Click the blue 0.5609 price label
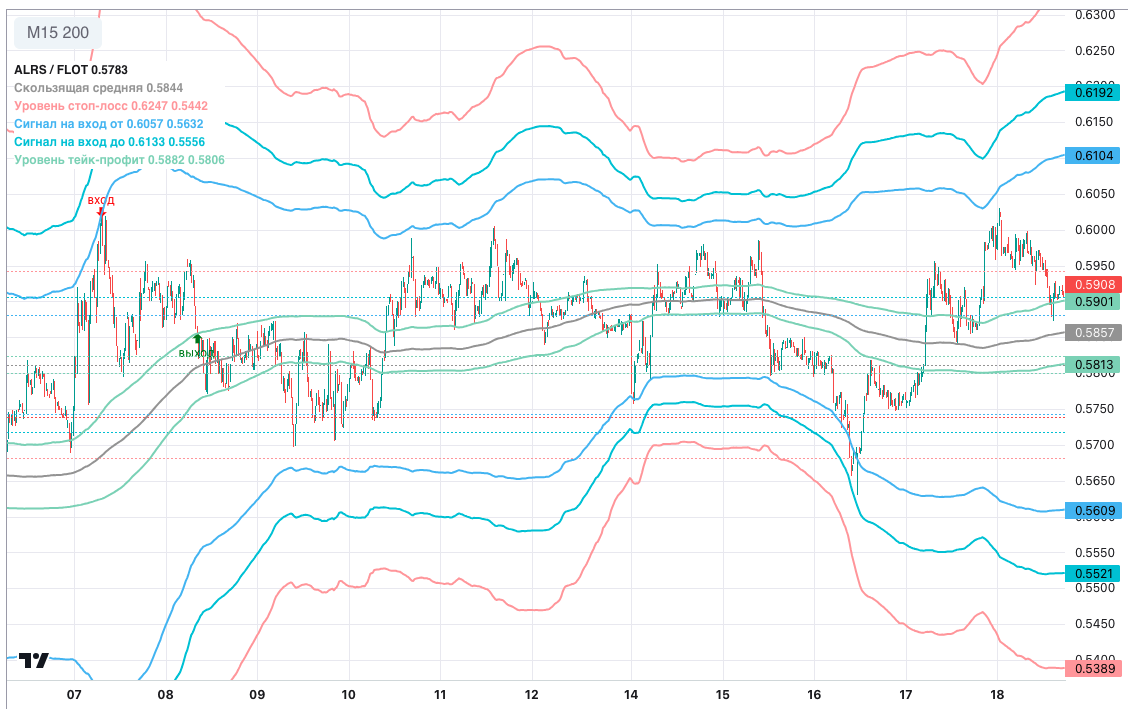 point(1094,510)
